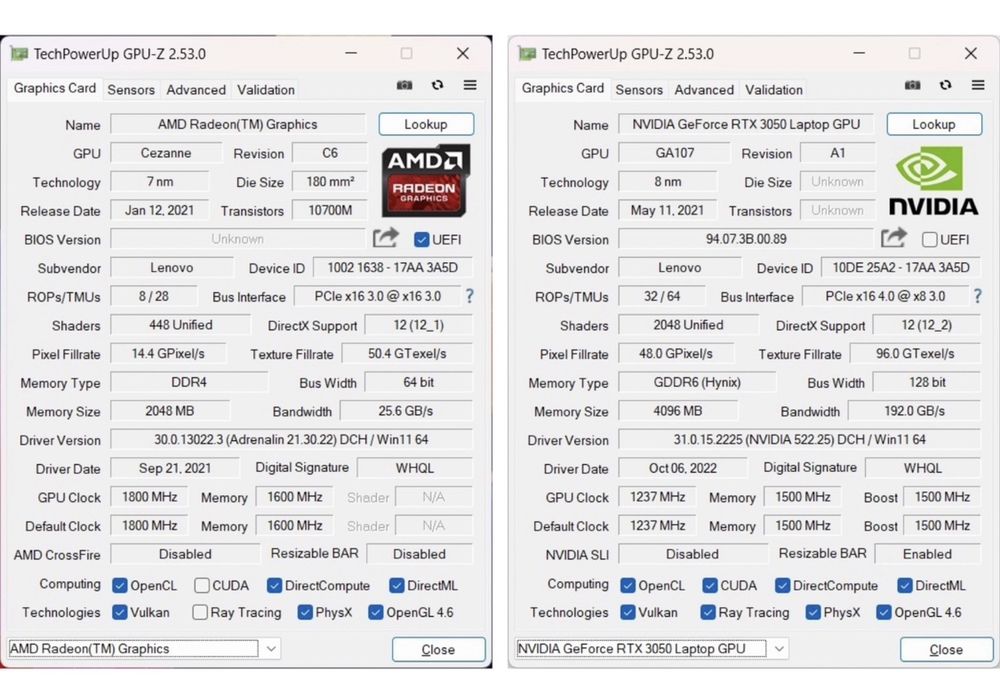
Task: Click bottom Close button in NVIDIA window
Action: [x=947, y=649]
